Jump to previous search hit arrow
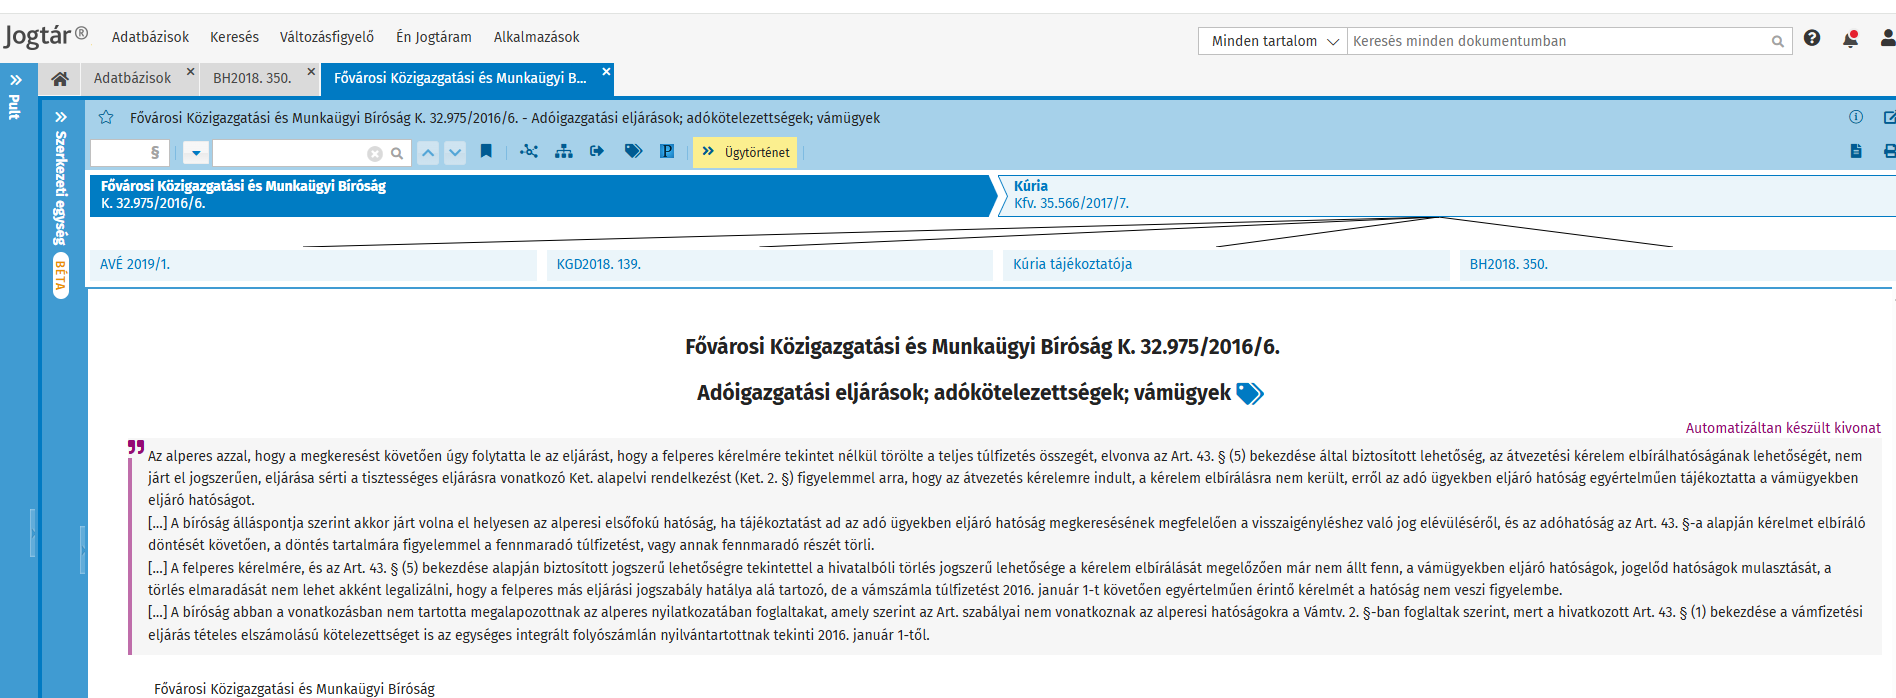1896x698 pixels. click(x=428, y=153)
